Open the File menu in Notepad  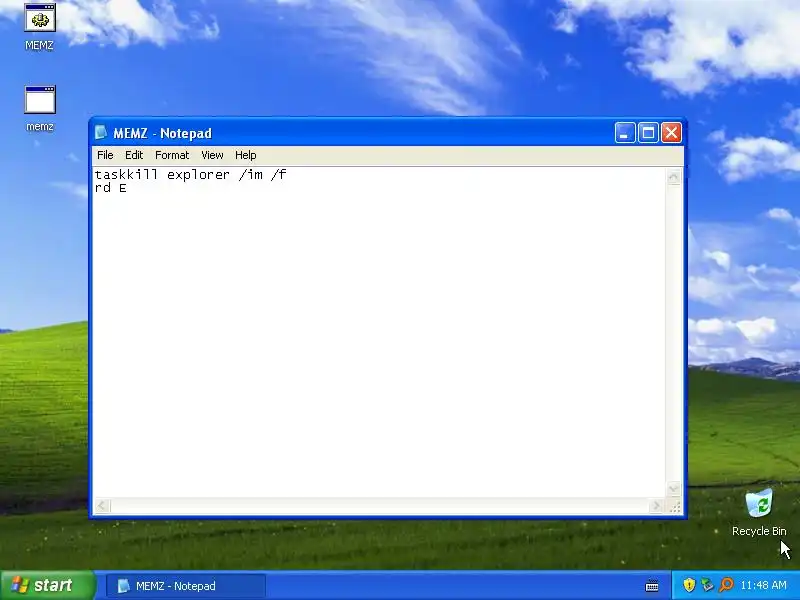pyautogui.click(x=105, y=155)
